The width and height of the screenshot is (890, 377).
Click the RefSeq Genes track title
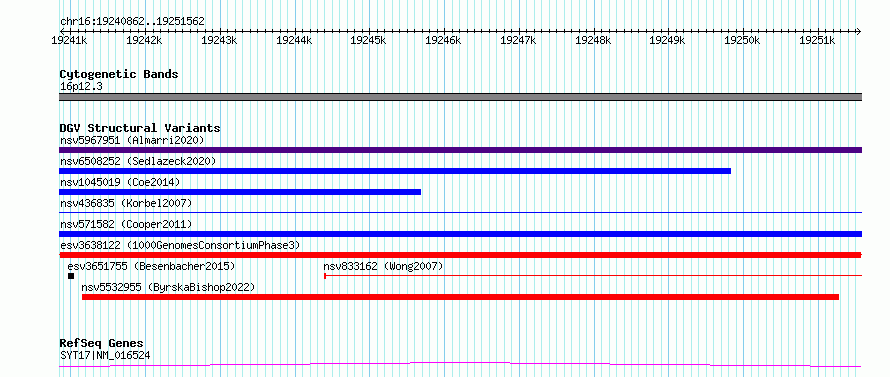click(x=102, y=344)
